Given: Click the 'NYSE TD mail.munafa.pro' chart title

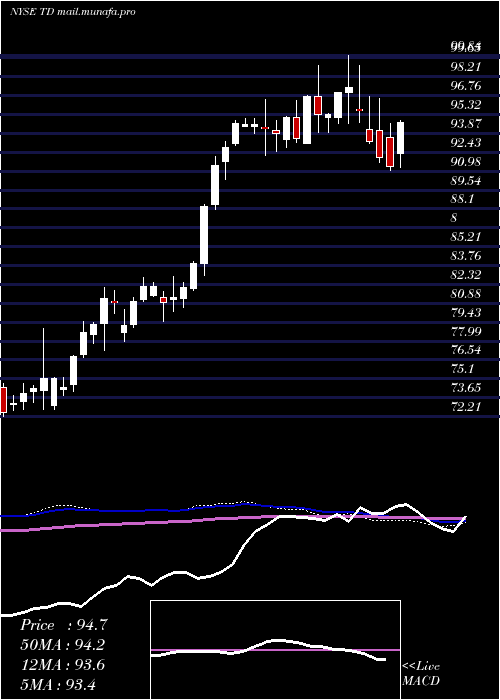Looking at the screenshot, I should coord(72,12).
